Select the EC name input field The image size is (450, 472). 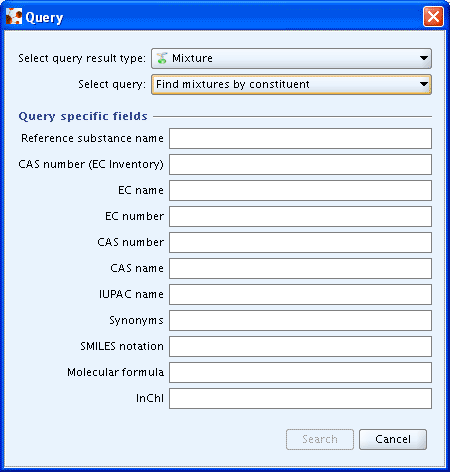tap(300, 190)
